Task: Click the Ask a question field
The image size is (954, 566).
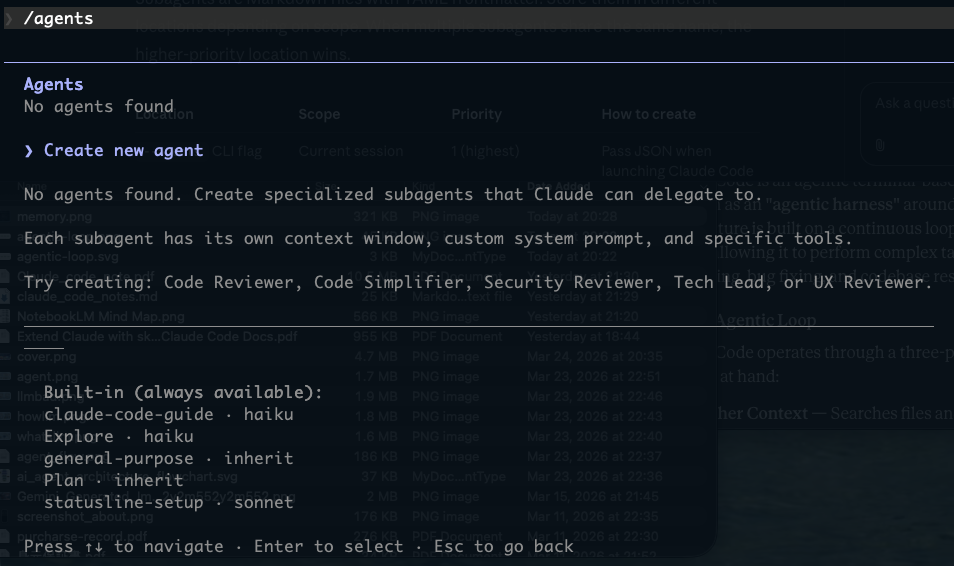Action: click(x=910, y=104)
